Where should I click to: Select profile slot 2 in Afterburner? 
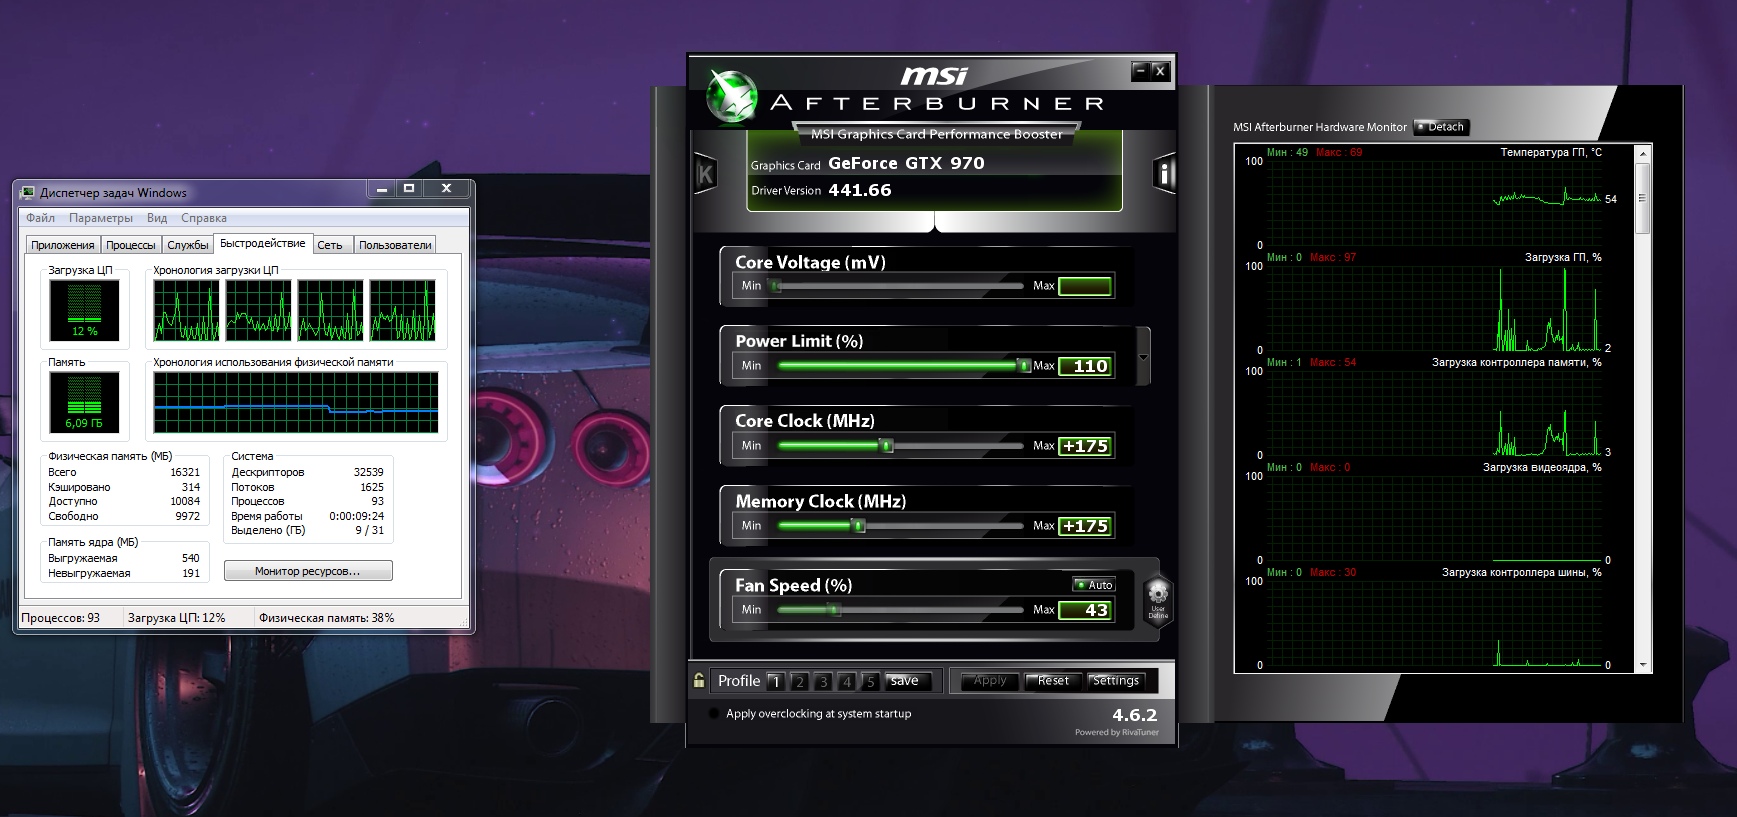799,681
